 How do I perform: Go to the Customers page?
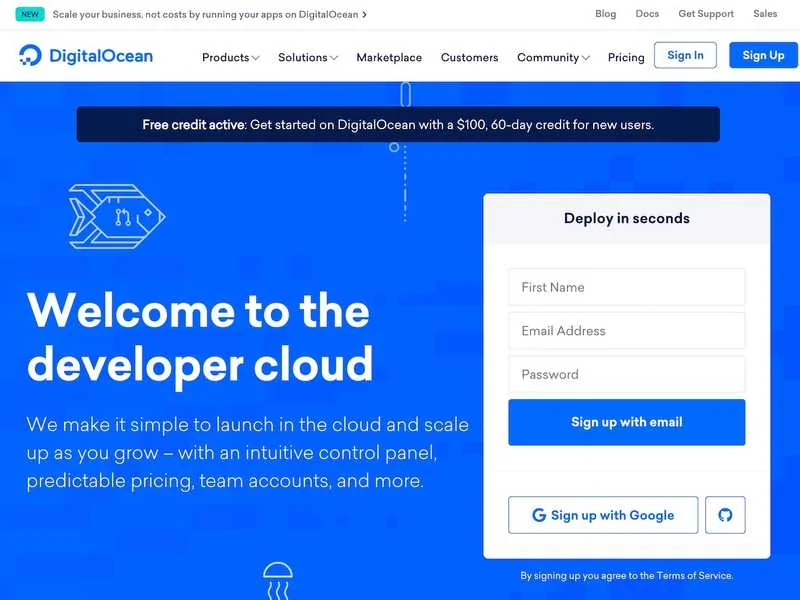[x=469, y=57]
